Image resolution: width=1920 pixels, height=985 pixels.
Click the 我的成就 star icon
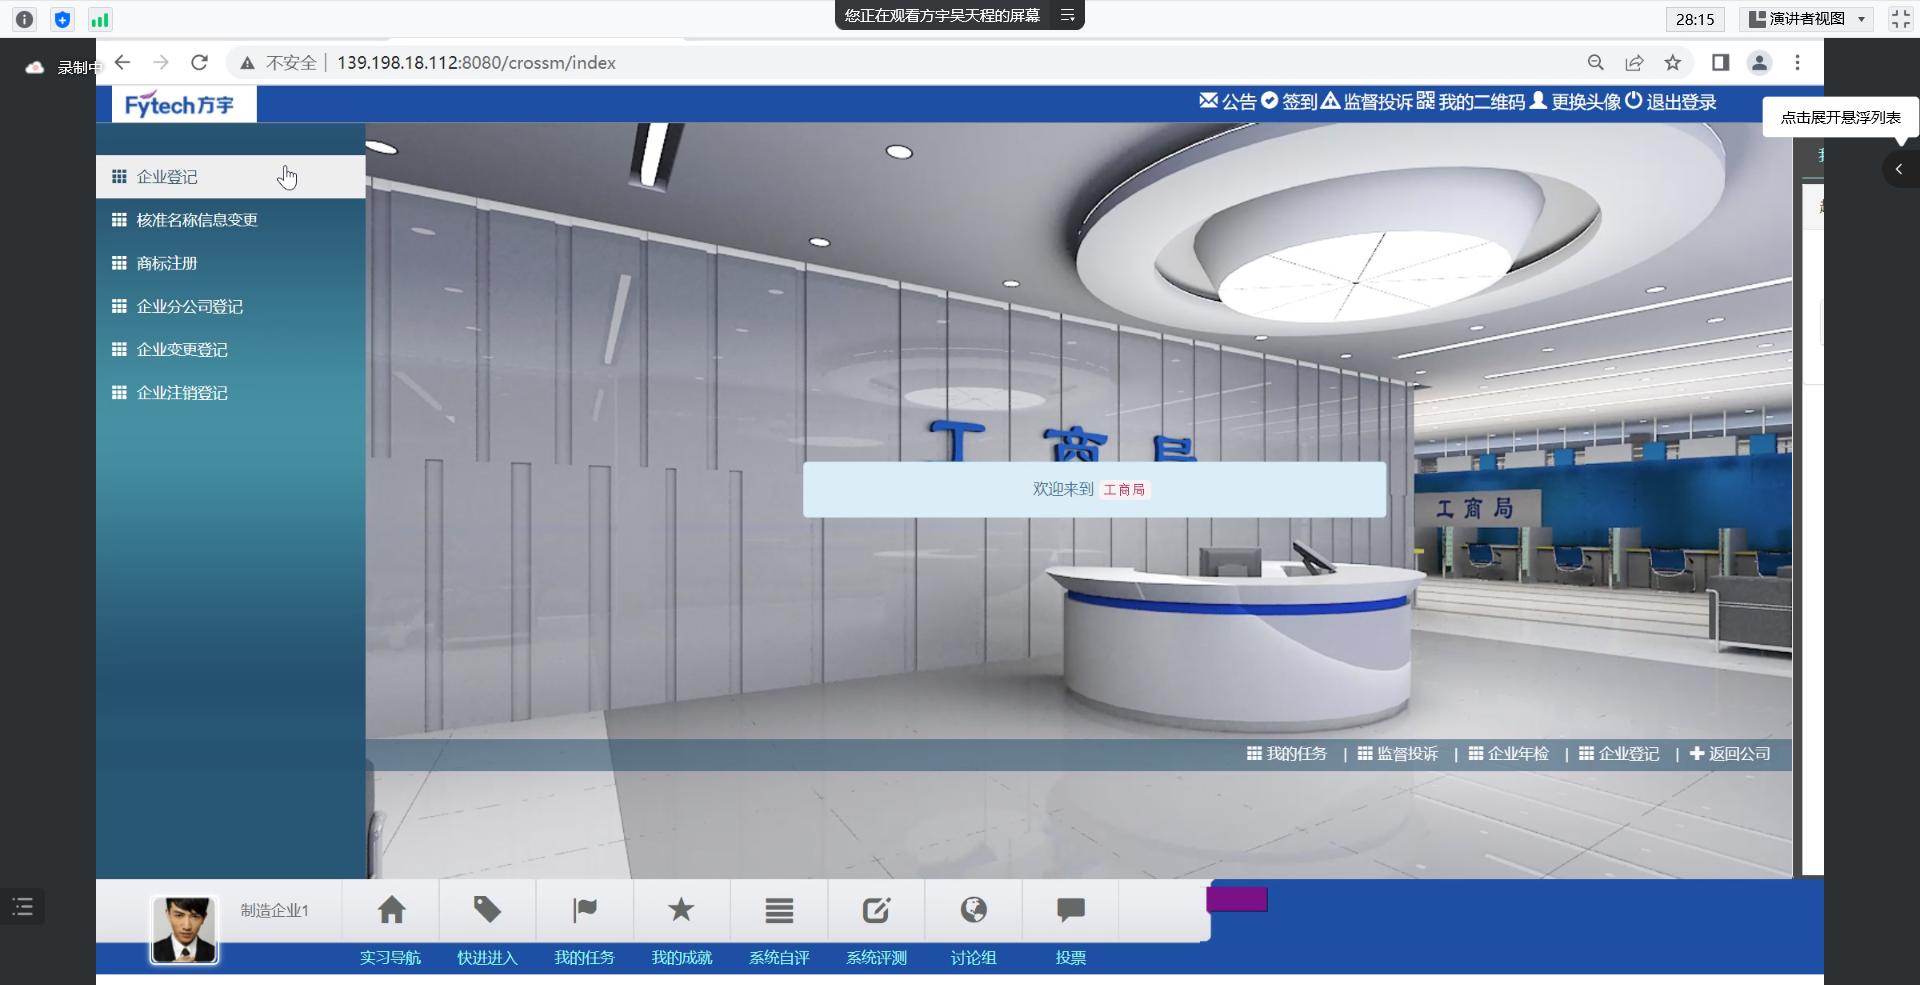click(681, 910)
